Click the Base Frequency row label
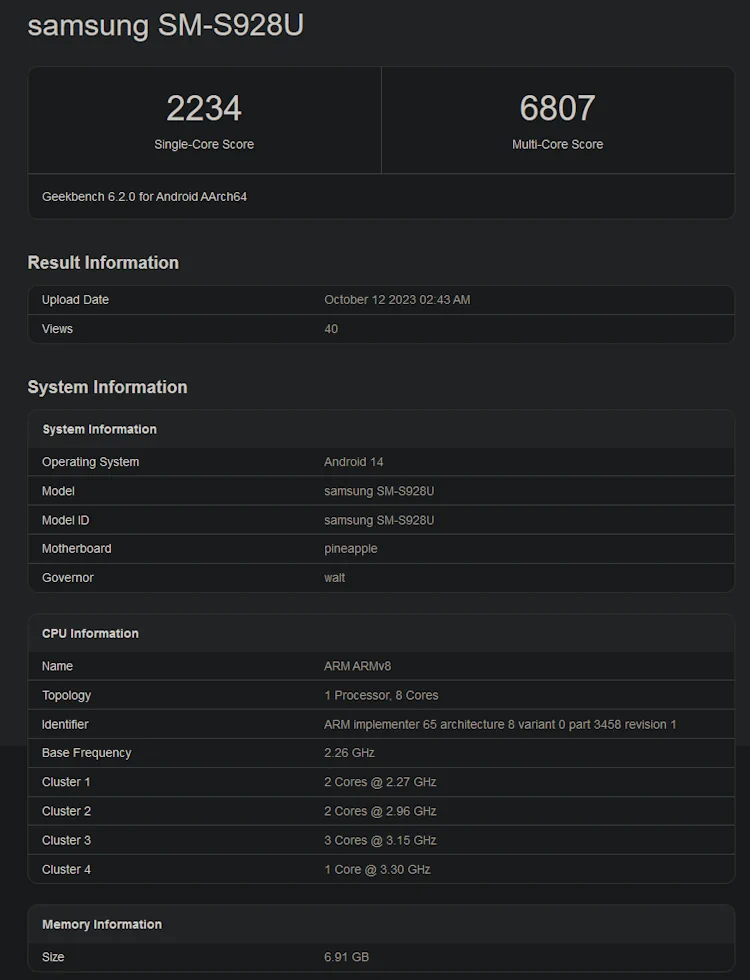This screenshot has width=750, height=980. [86, 753]
